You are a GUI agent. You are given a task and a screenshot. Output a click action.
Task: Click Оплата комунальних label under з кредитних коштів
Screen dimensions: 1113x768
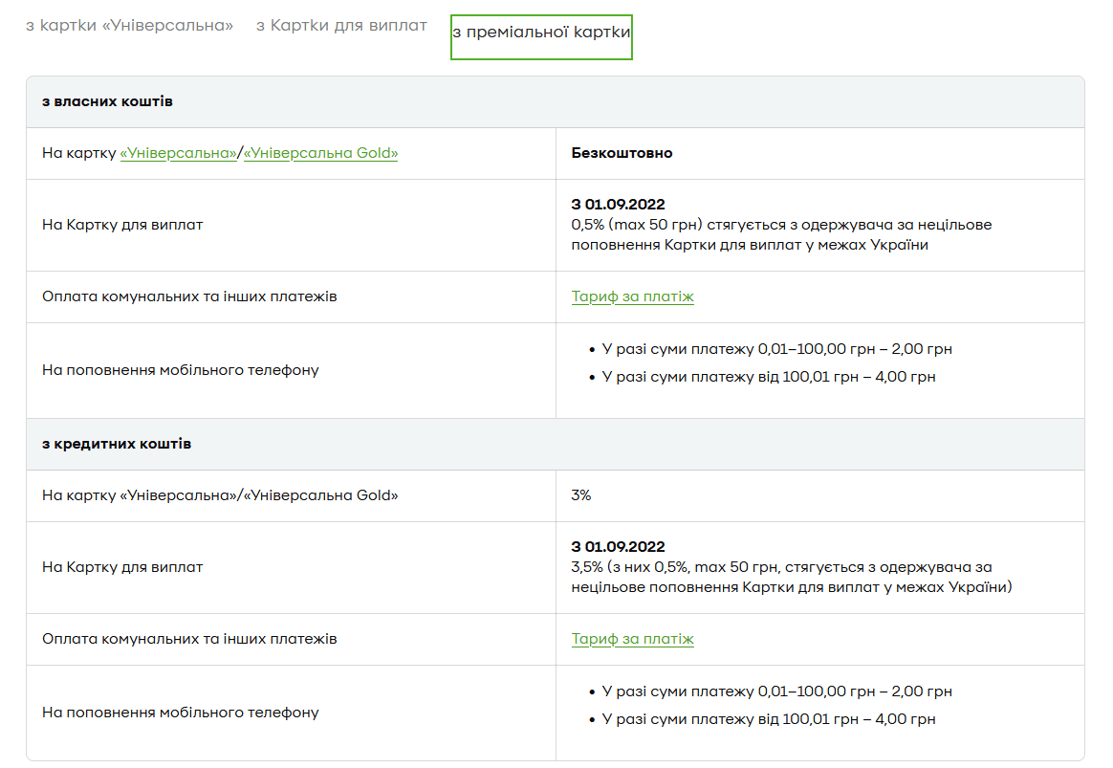pos(189,639)
